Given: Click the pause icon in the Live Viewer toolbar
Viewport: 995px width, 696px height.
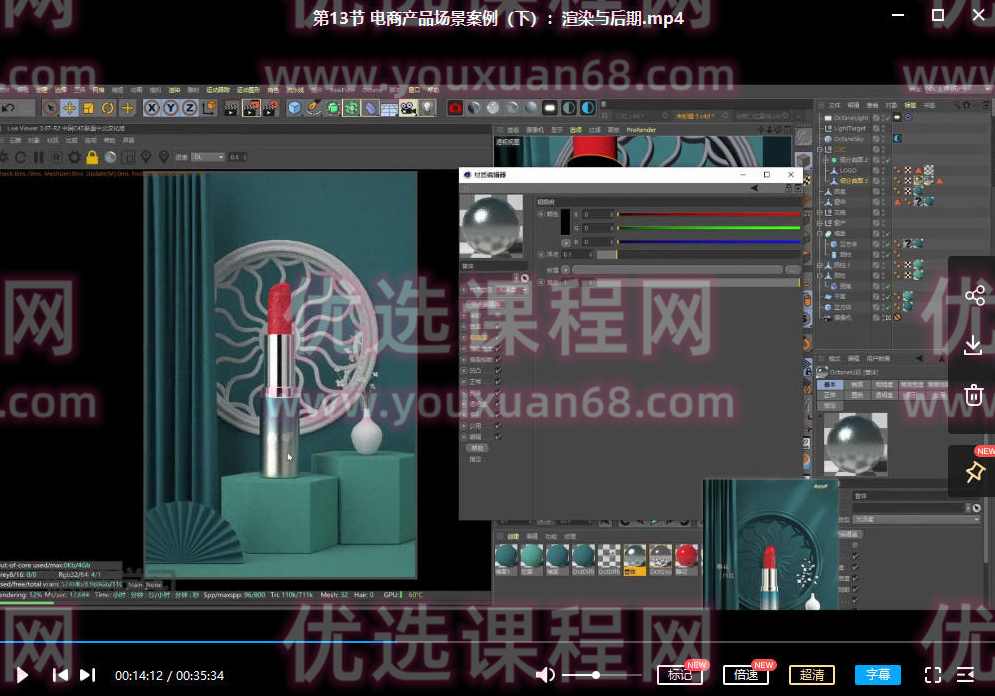Looking at the screenshot, I should (37, 157).
